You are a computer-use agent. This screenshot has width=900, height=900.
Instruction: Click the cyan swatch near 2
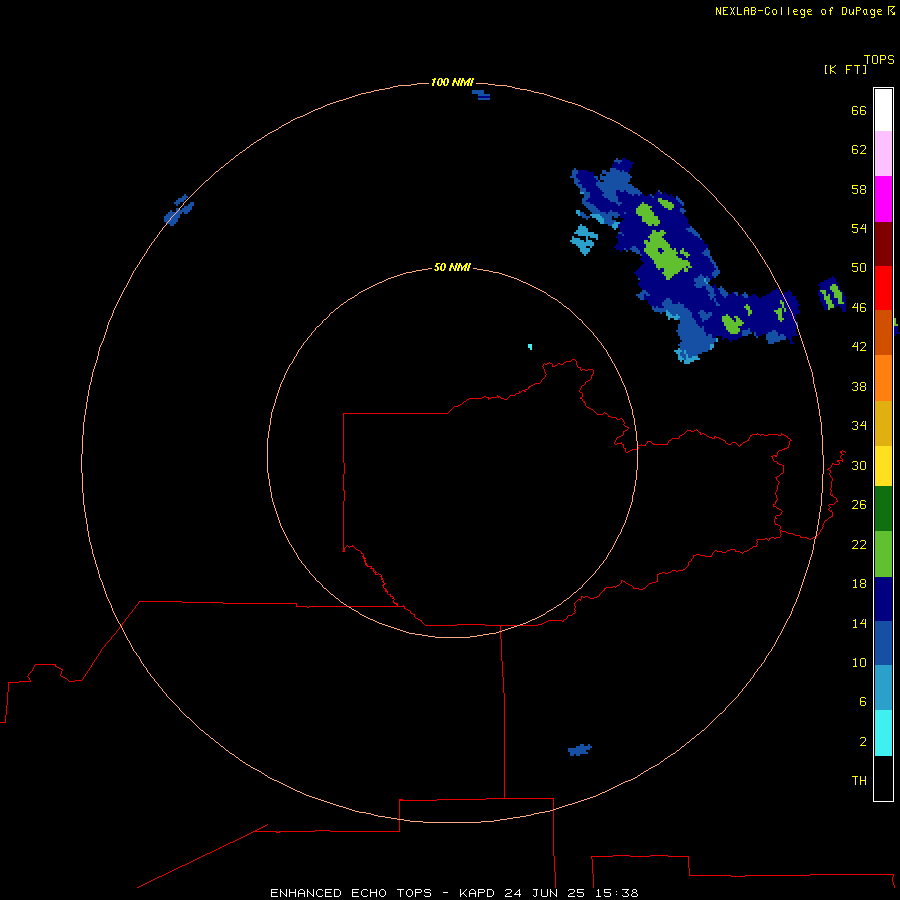click(883, 733)
